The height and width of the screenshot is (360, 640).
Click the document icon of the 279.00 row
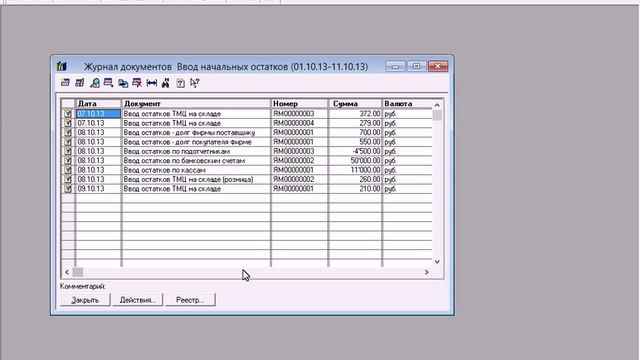point(68,123)
